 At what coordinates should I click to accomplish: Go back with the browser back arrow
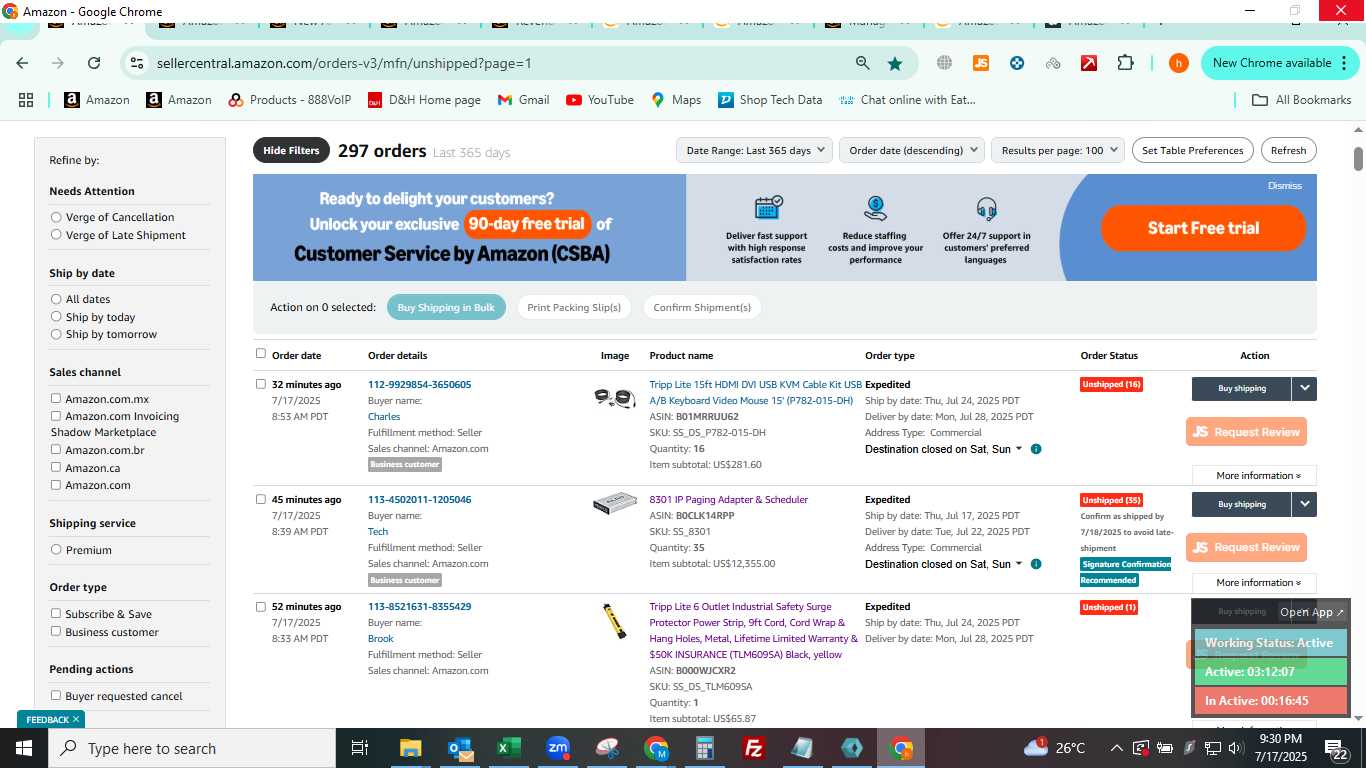coord(22,63)
